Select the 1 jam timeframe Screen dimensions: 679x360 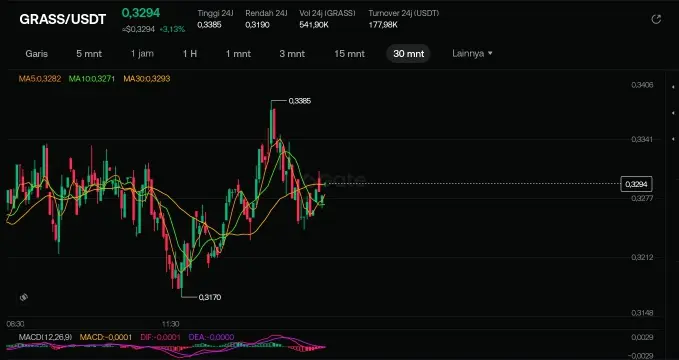point(142,54)
